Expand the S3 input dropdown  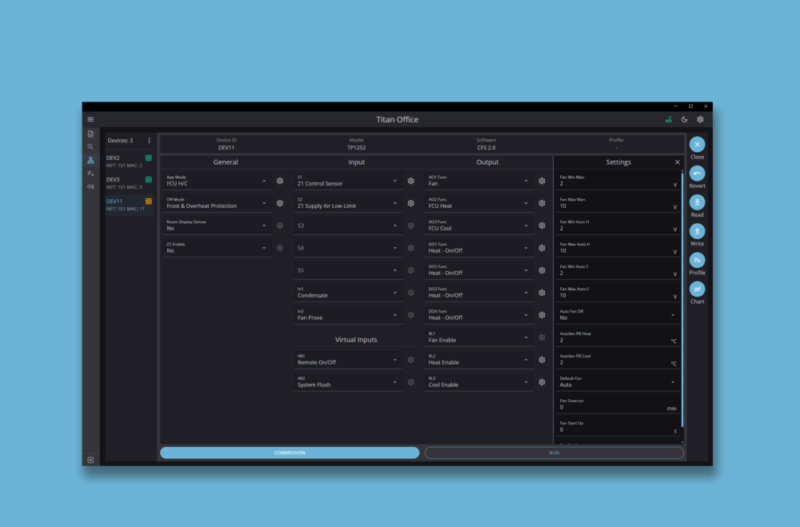(348, 225)
